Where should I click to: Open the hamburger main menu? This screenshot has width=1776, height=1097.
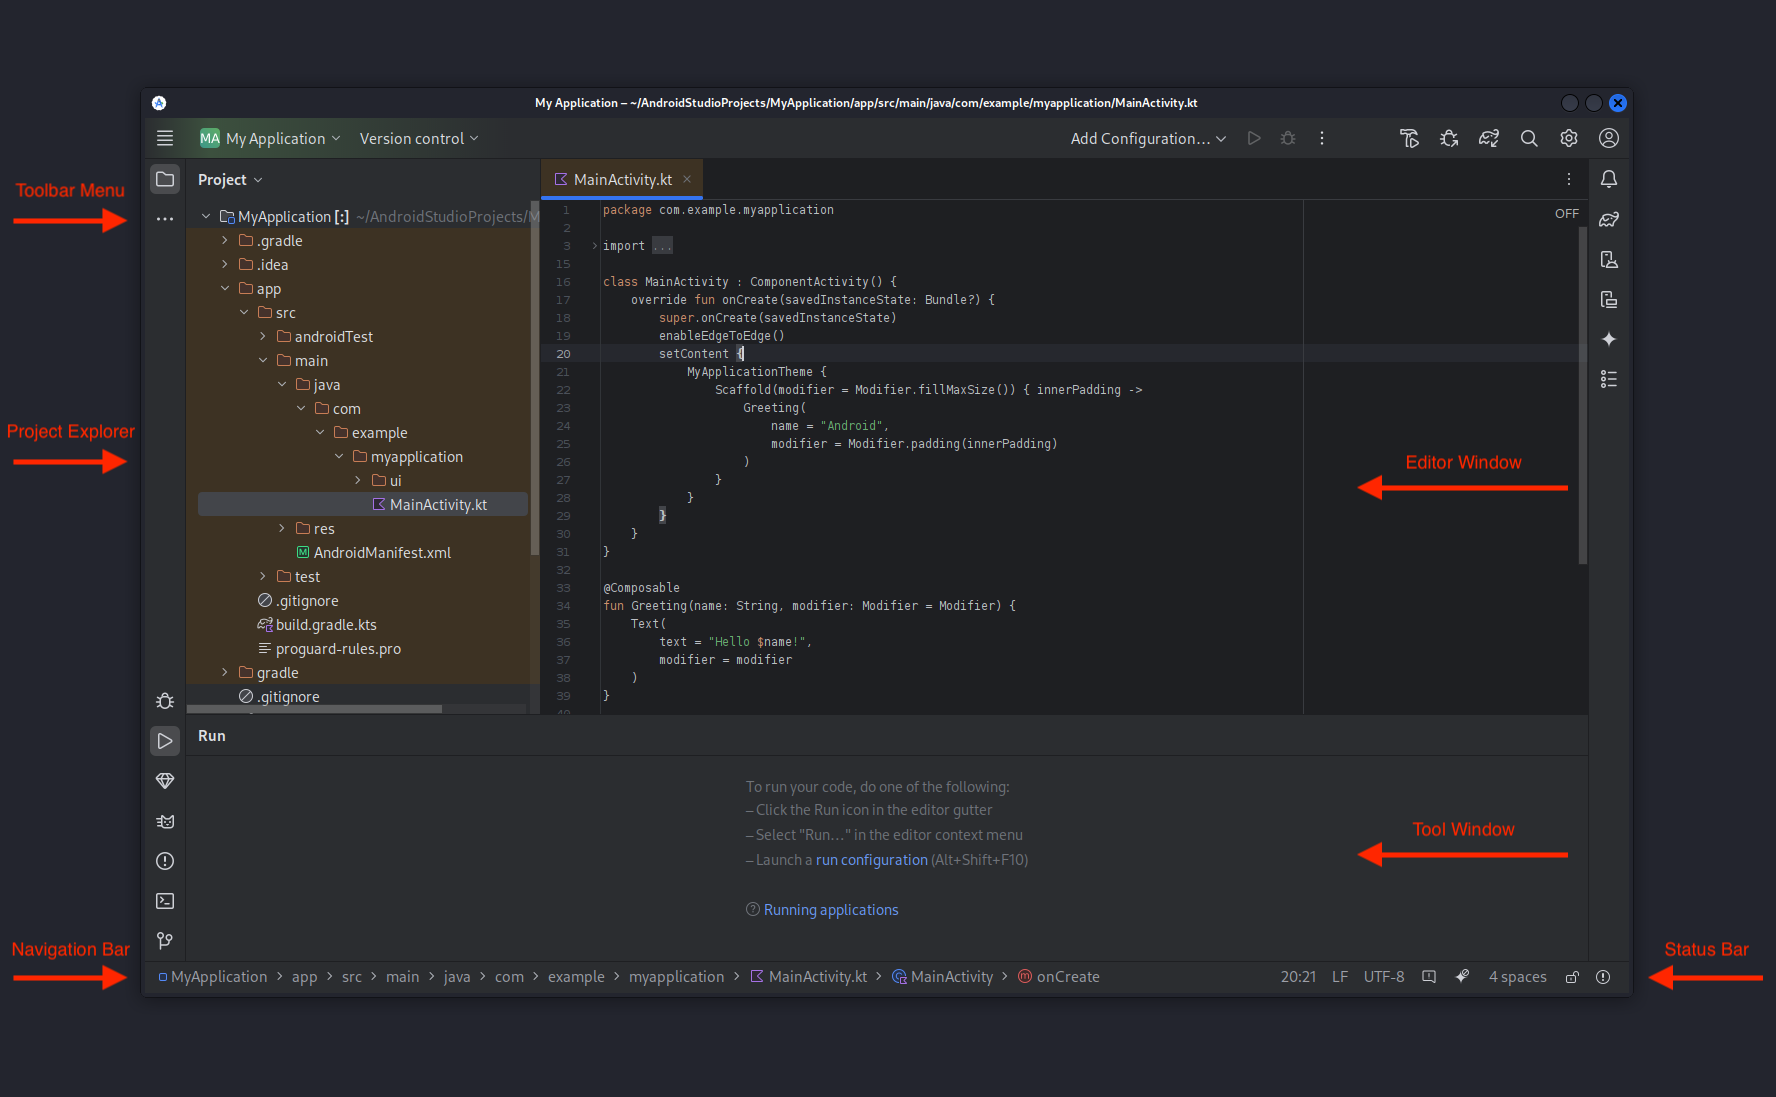click(165, 138)
